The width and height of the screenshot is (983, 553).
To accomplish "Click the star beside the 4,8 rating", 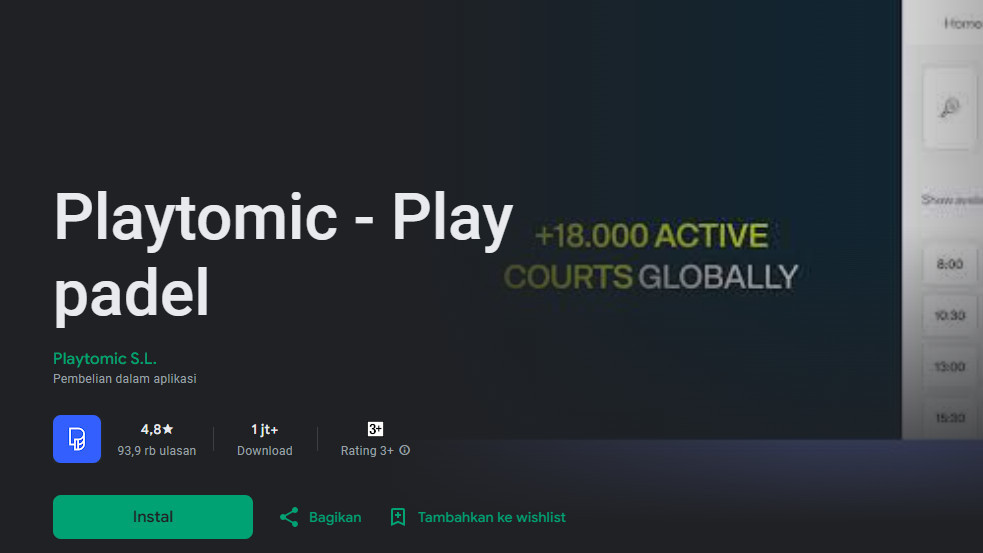I will 168,429.
